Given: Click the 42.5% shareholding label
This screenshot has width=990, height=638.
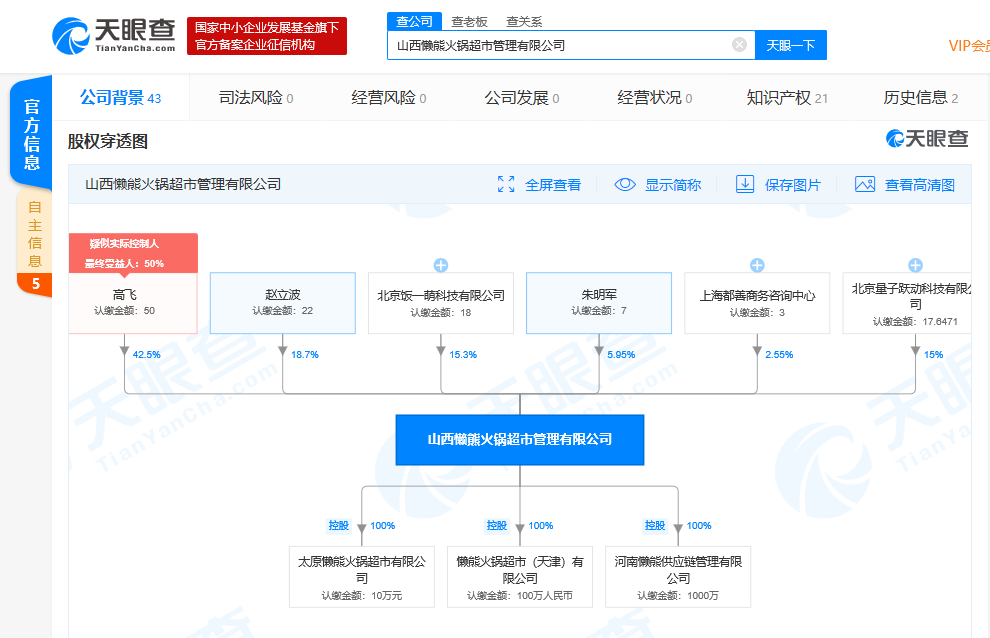Looking at the screenshot, I should 146,355.
